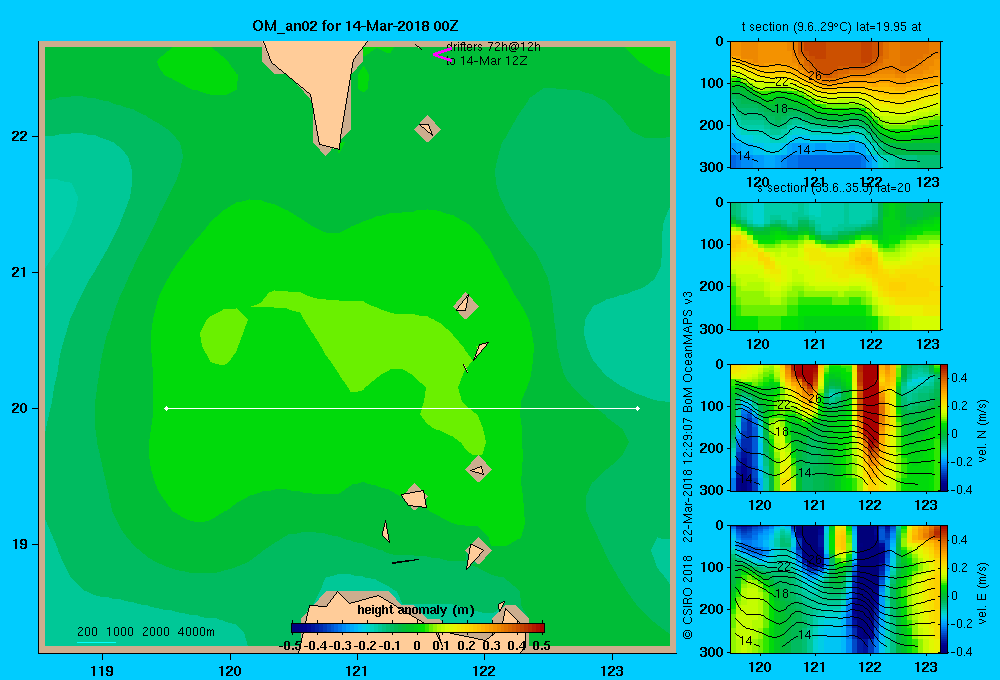Viewport: 1000px width, 680px height.
Task: Click the "0.5" tick on the height anomaly scale
Action: [541, 646]
